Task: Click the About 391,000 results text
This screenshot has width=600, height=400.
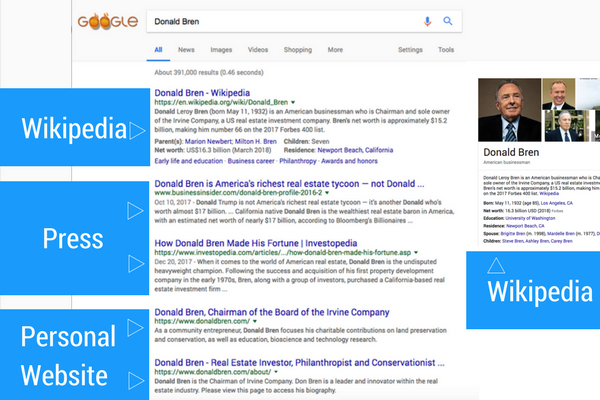Action: click(209, 72)
